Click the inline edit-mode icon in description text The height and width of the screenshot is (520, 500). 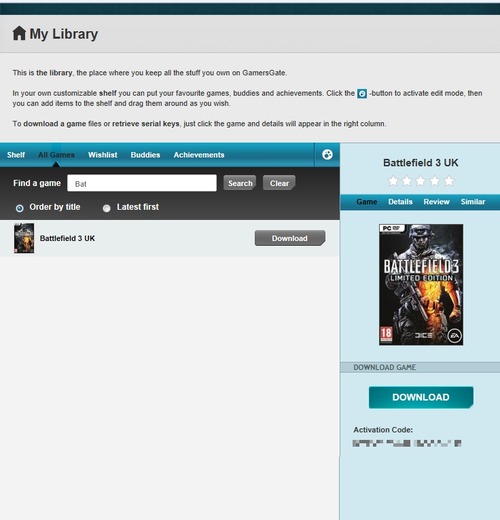[362, 93]
